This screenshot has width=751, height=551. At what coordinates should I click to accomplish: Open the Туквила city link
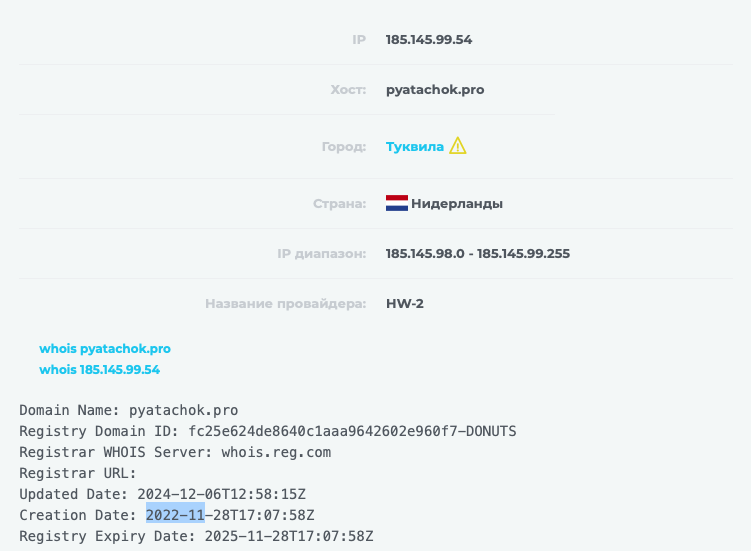(415, 147)
